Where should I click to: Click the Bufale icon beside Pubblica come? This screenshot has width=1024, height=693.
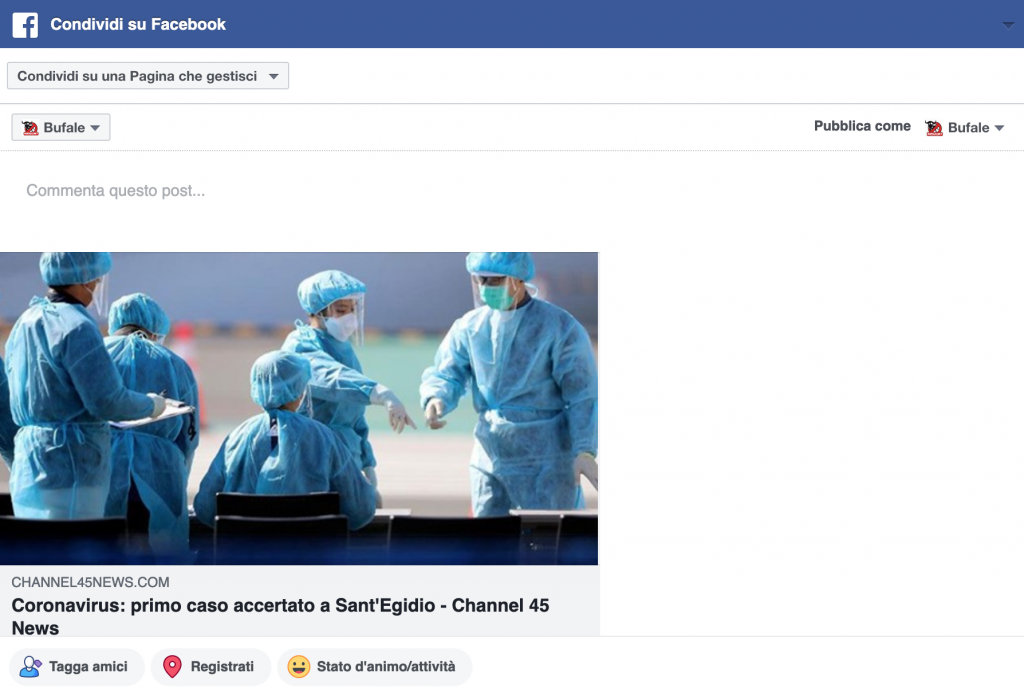tap(934, 128)
